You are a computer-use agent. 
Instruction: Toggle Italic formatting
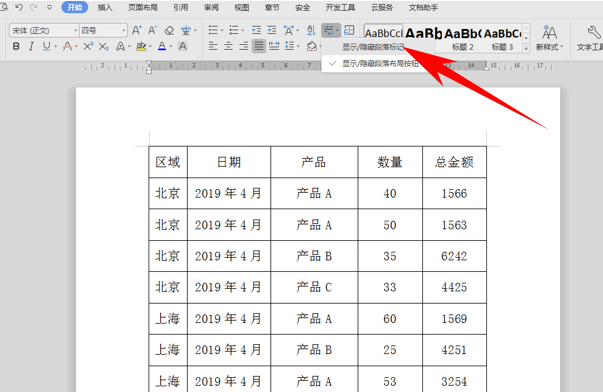tap(31, 47)
